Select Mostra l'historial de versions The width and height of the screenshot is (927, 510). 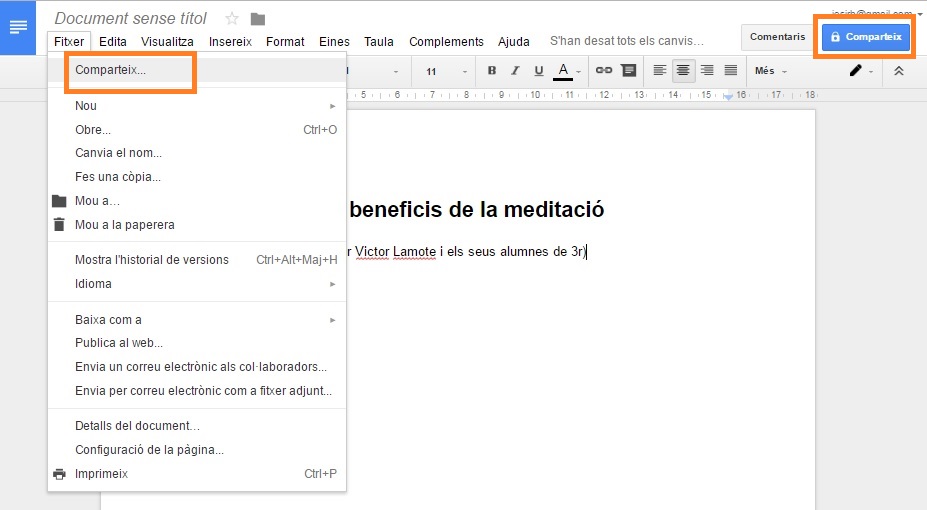tap(197, 260)
